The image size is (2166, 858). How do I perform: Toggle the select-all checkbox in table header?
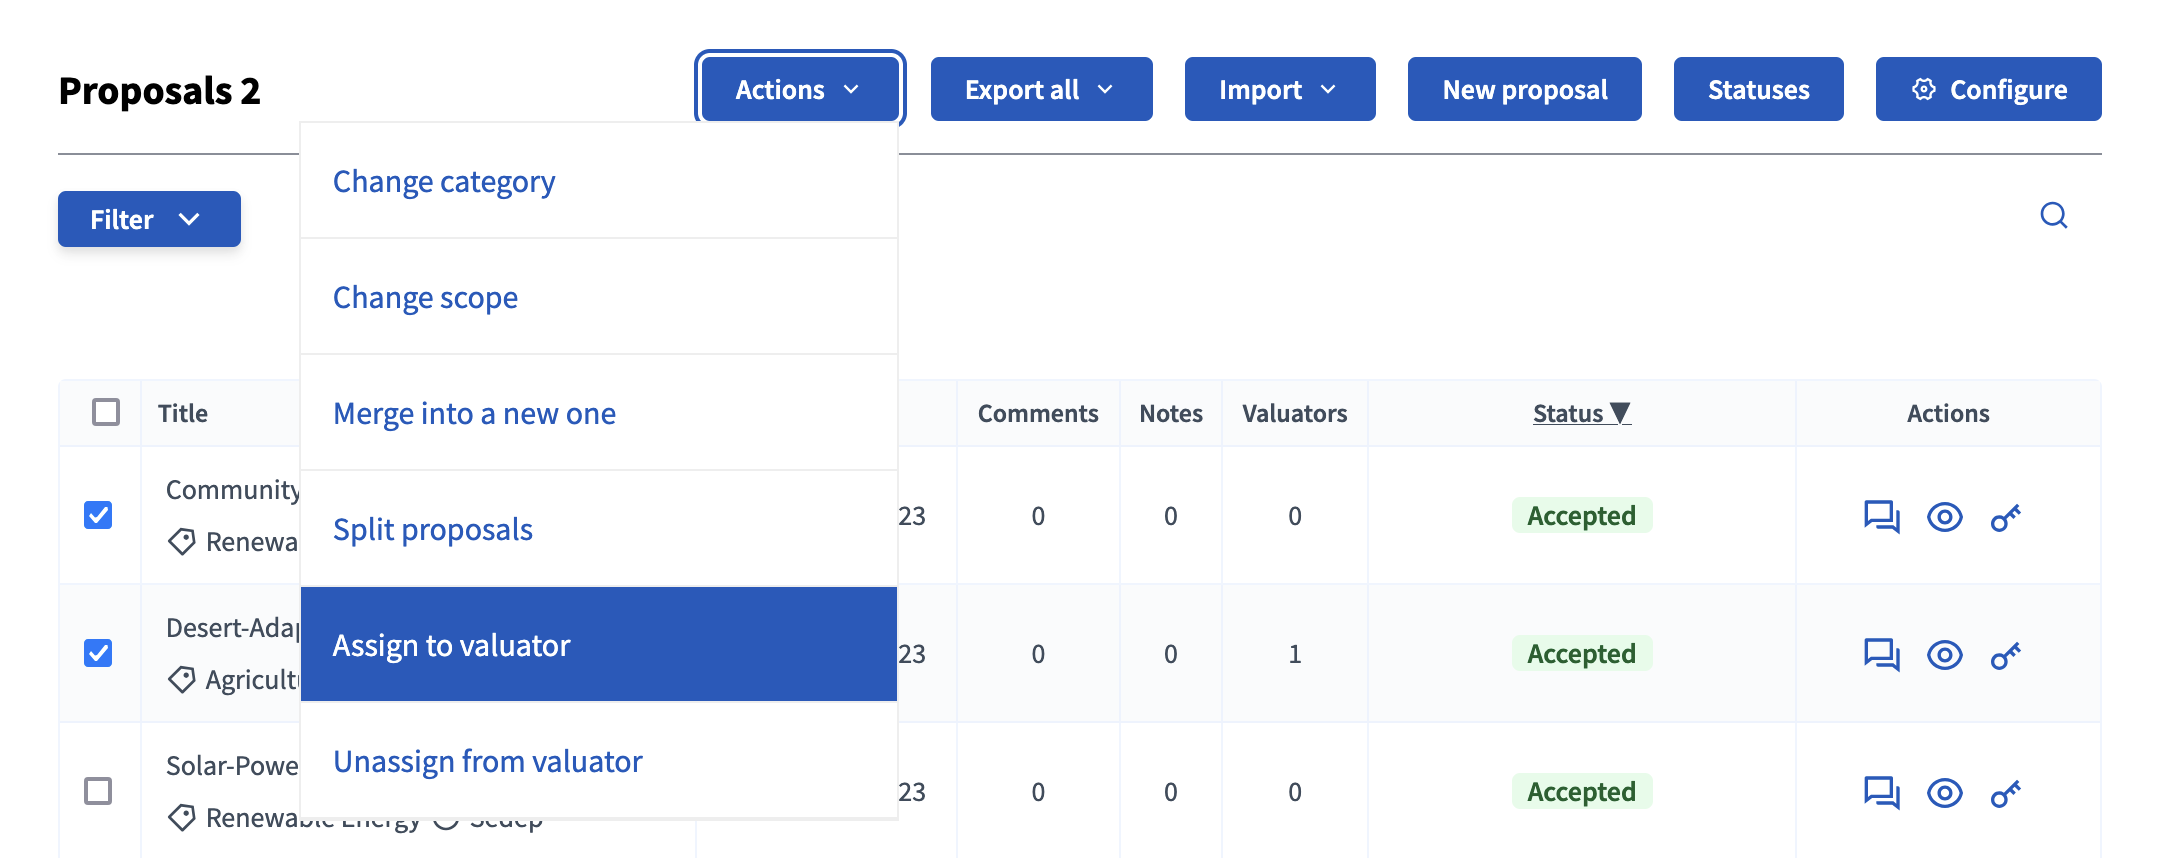point(106,412)
